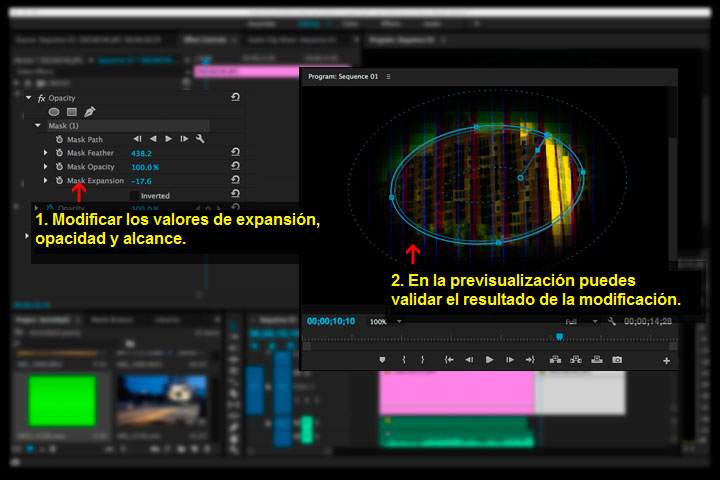Add a marker in Program monitor

coord(382,360)
